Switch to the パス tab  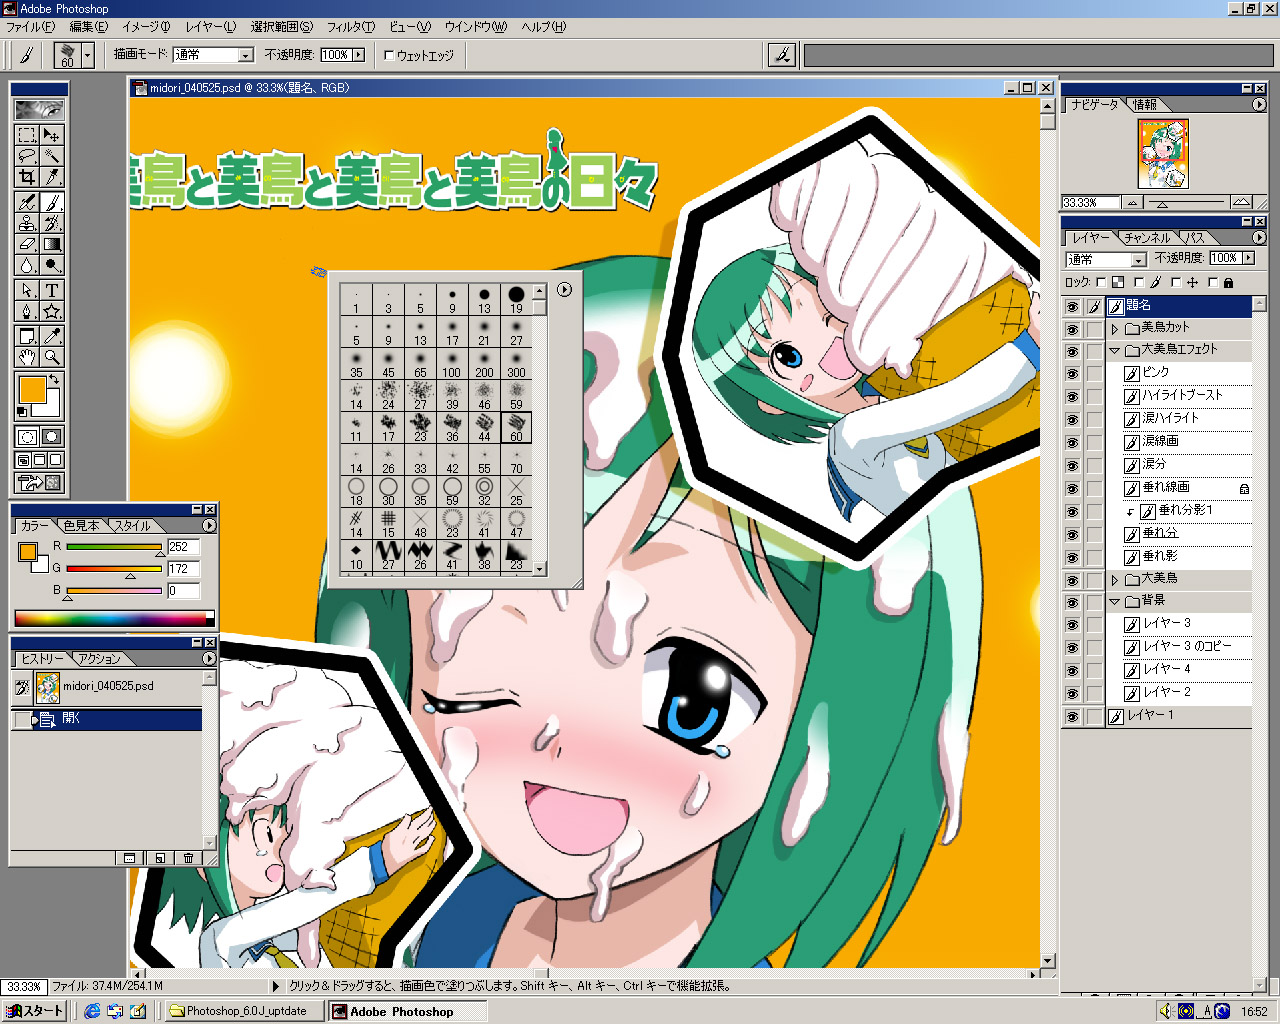click(x=1197, y=238)
